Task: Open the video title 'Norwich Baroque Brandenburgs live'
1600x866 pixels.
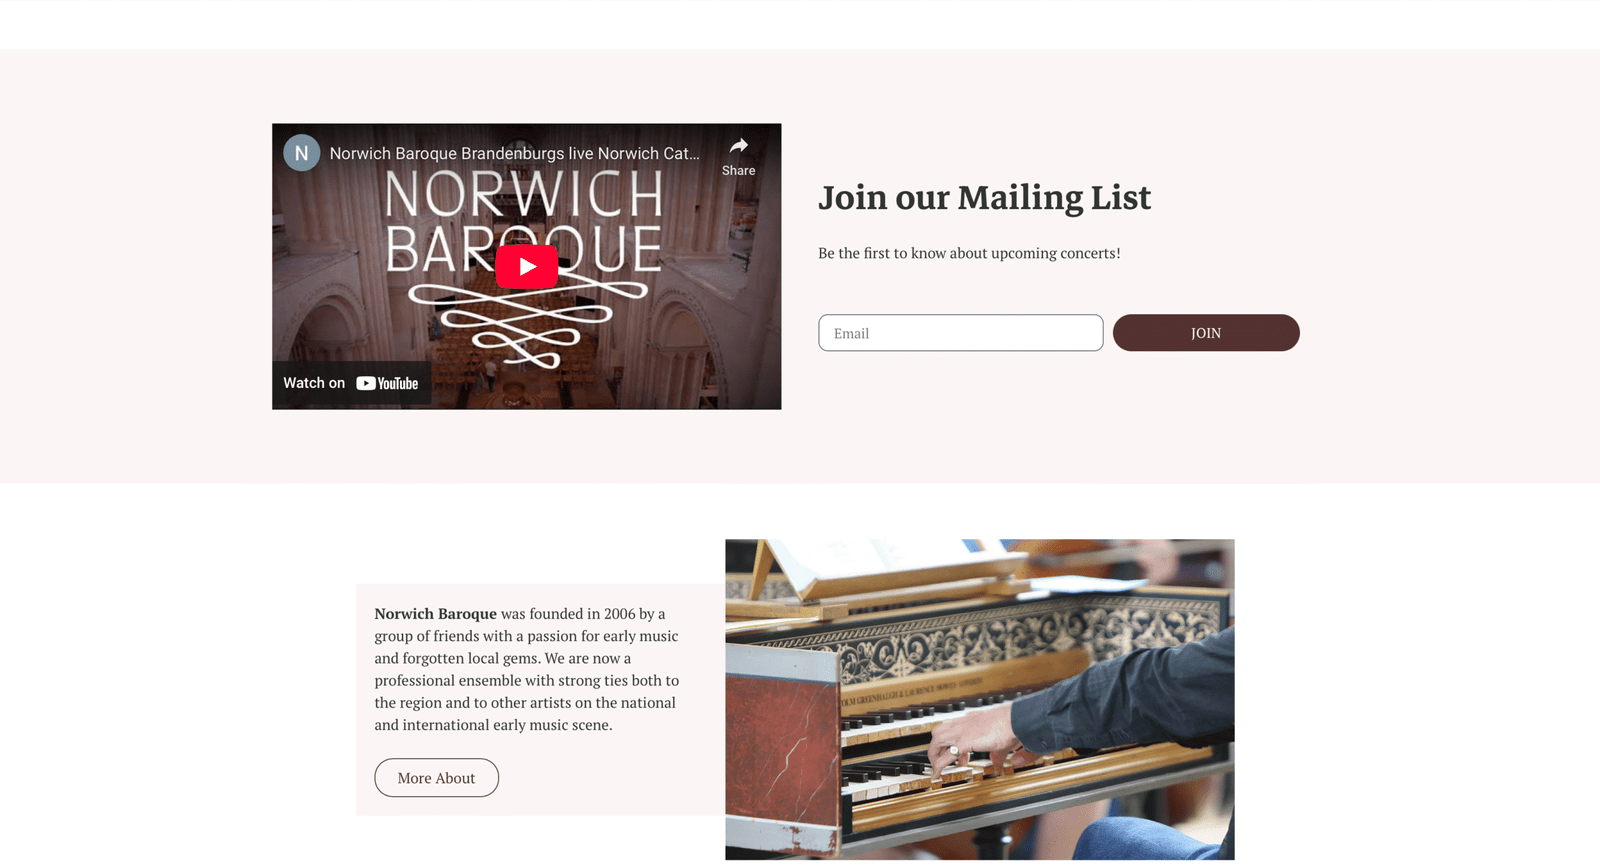Action: point(514,153)
